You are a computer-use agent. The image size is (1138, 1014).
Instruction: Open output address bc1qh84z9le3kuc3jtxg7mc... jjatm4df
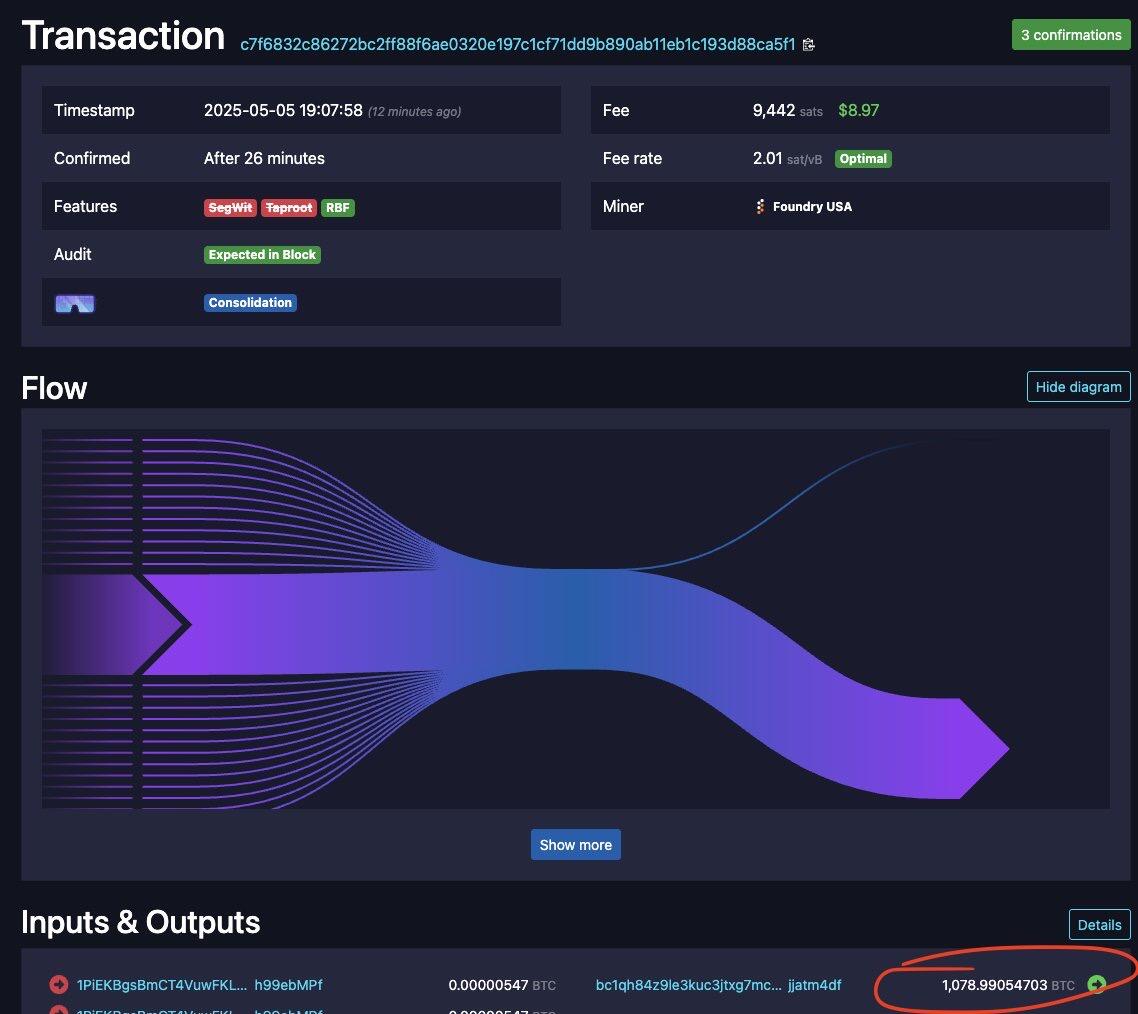718,985
